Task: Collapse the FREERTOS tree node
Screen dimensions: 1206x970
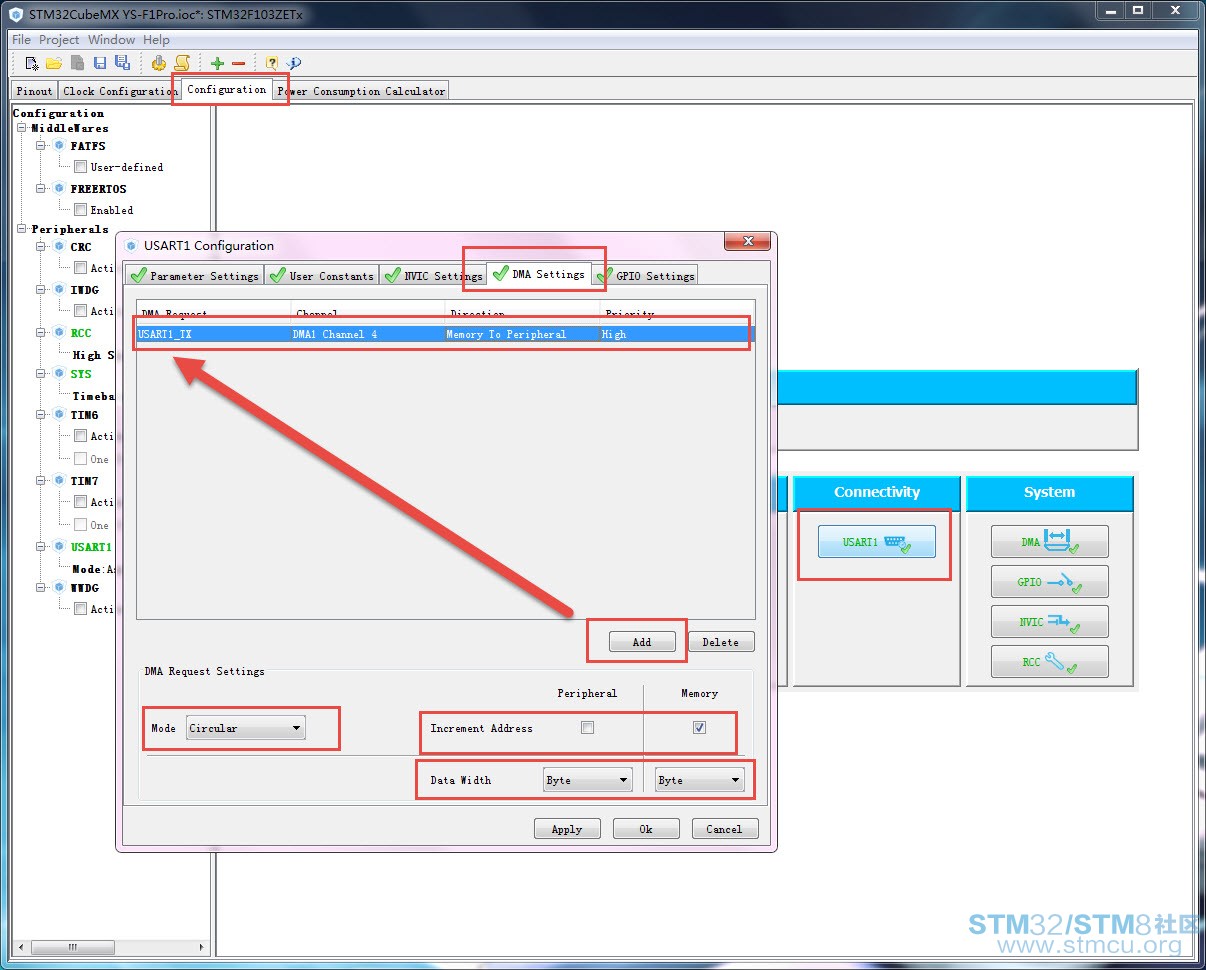Action: (x=42, y=189)
